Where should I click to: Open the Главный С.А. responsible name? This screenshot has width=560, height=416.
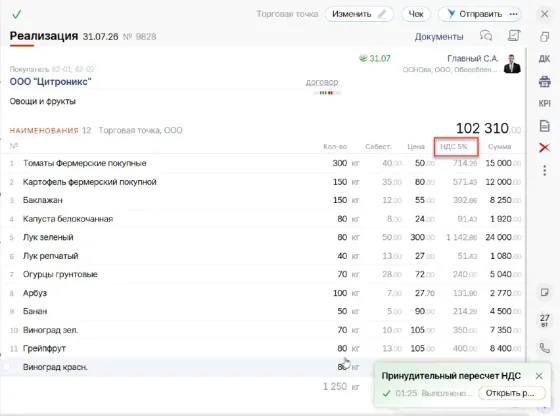click(x=473, y=59)
